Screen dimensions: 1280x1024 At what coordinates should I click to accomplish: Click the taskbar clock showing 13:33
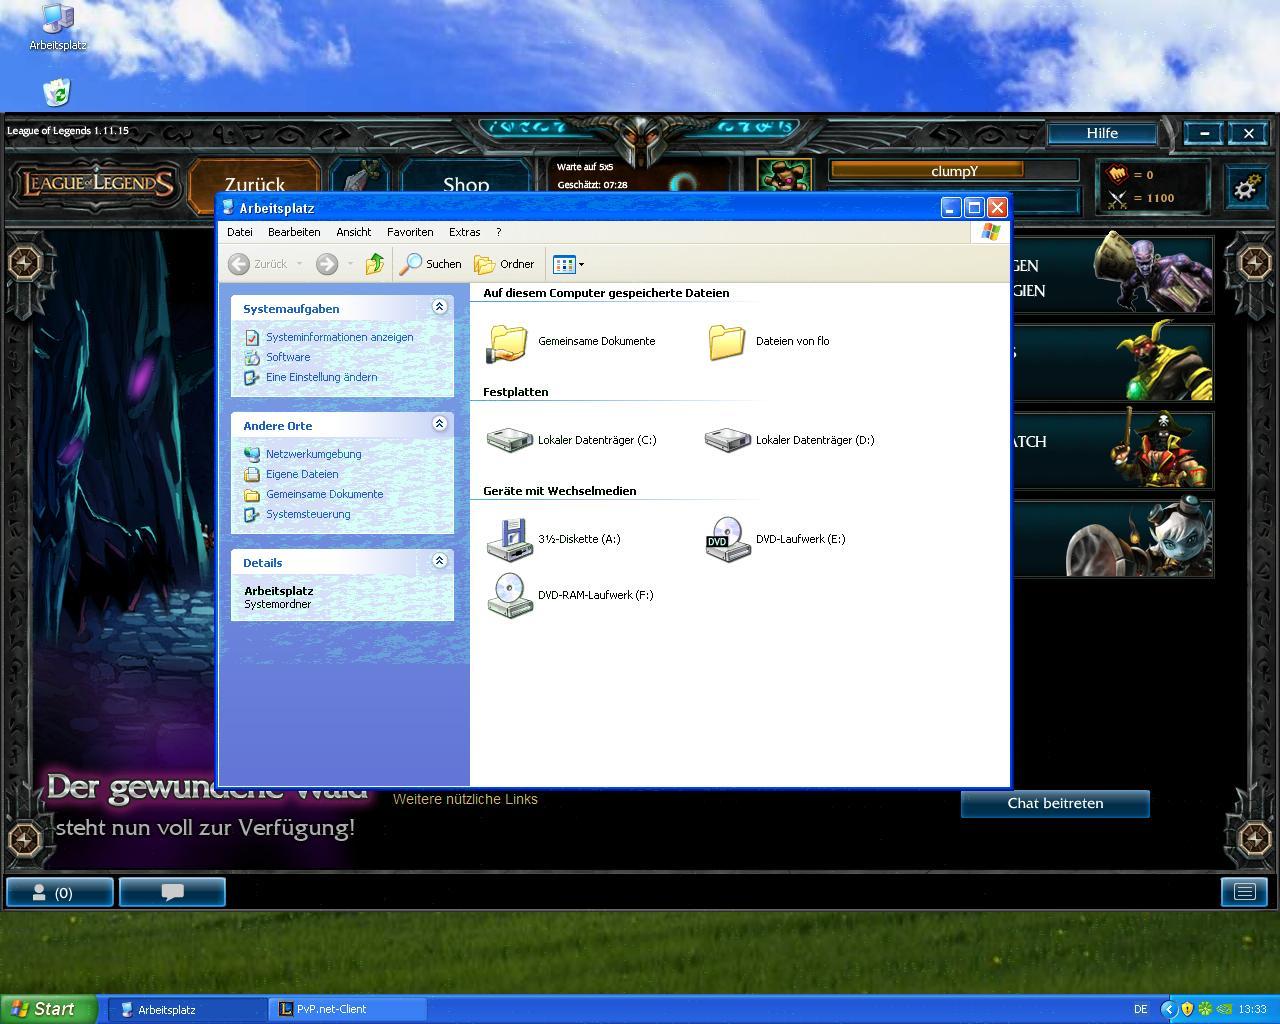pyautogui.click(x=1252, y=1009)
